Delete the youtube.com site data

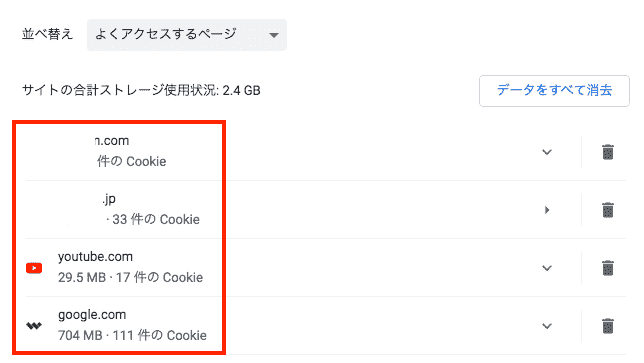click(607, 268)
